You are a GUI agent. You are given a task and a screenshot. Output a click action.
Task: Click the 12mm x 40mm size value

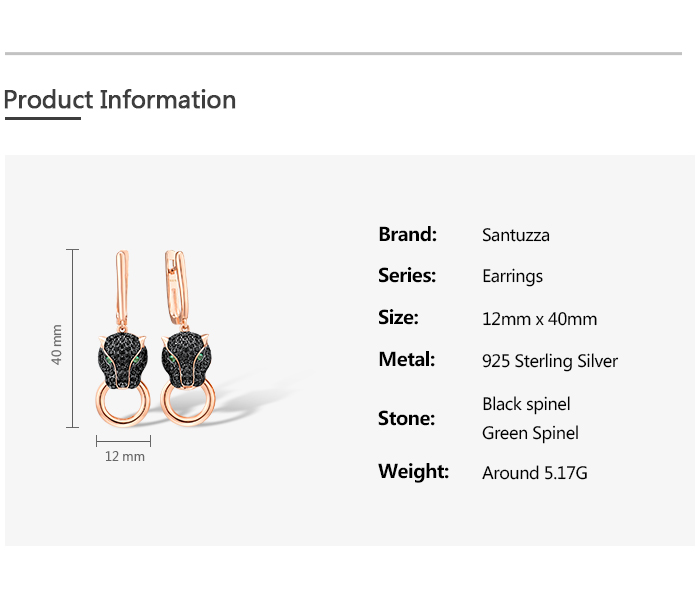pos(539,319)
